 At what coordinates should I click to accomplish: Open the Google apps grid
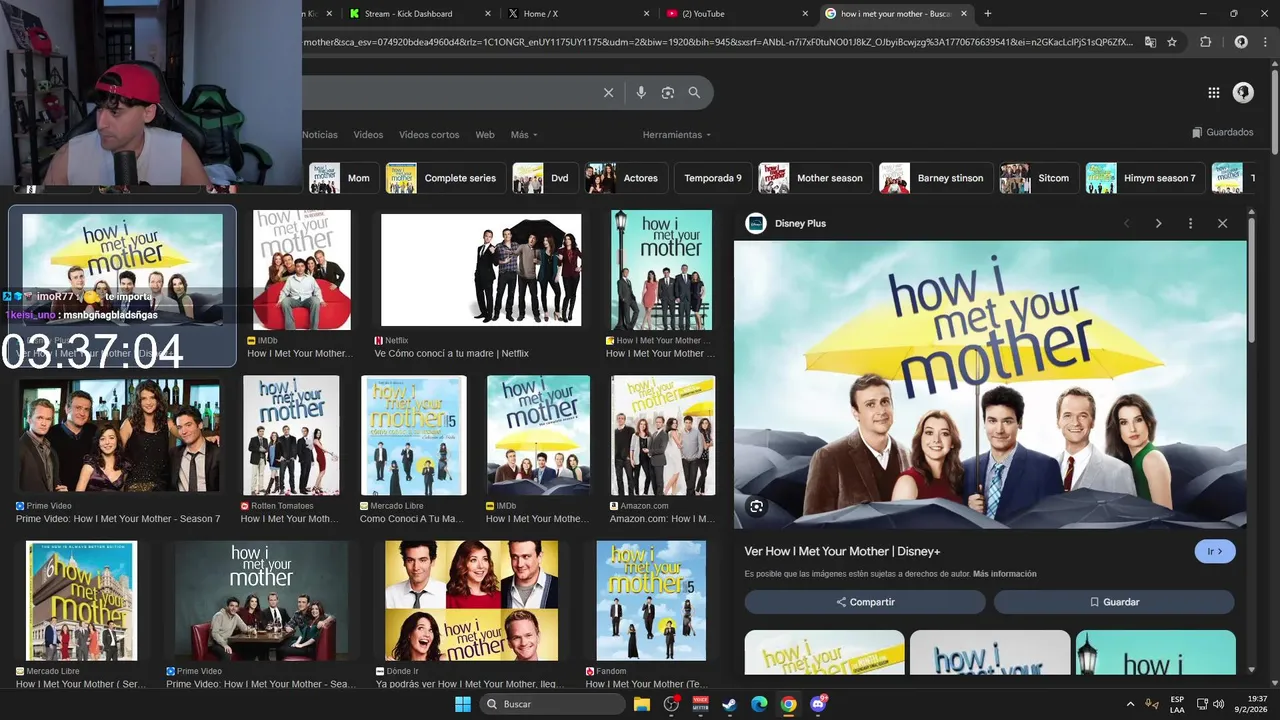(1214, 93)
